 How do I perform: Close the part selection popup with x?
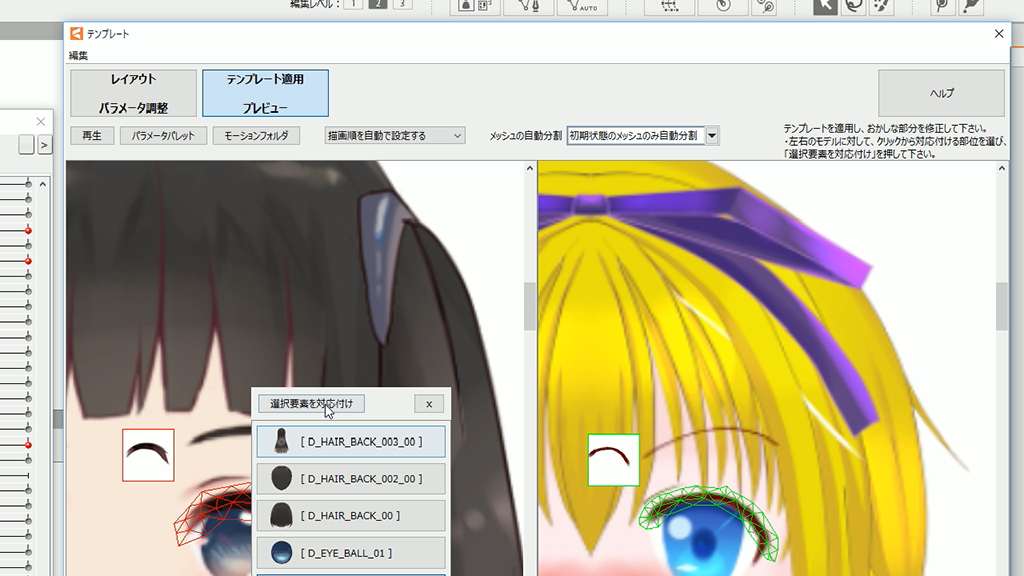(x=429, y=404)
